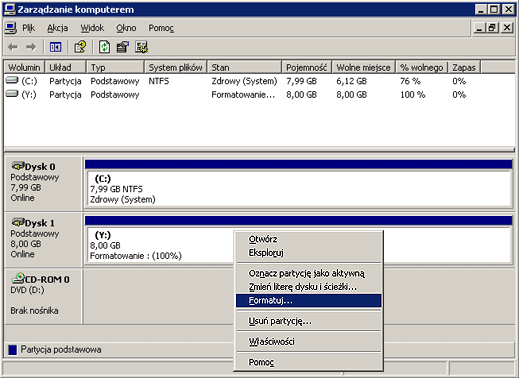
Task: Sort by the Pojemność column header
Action: coord(306,67)
